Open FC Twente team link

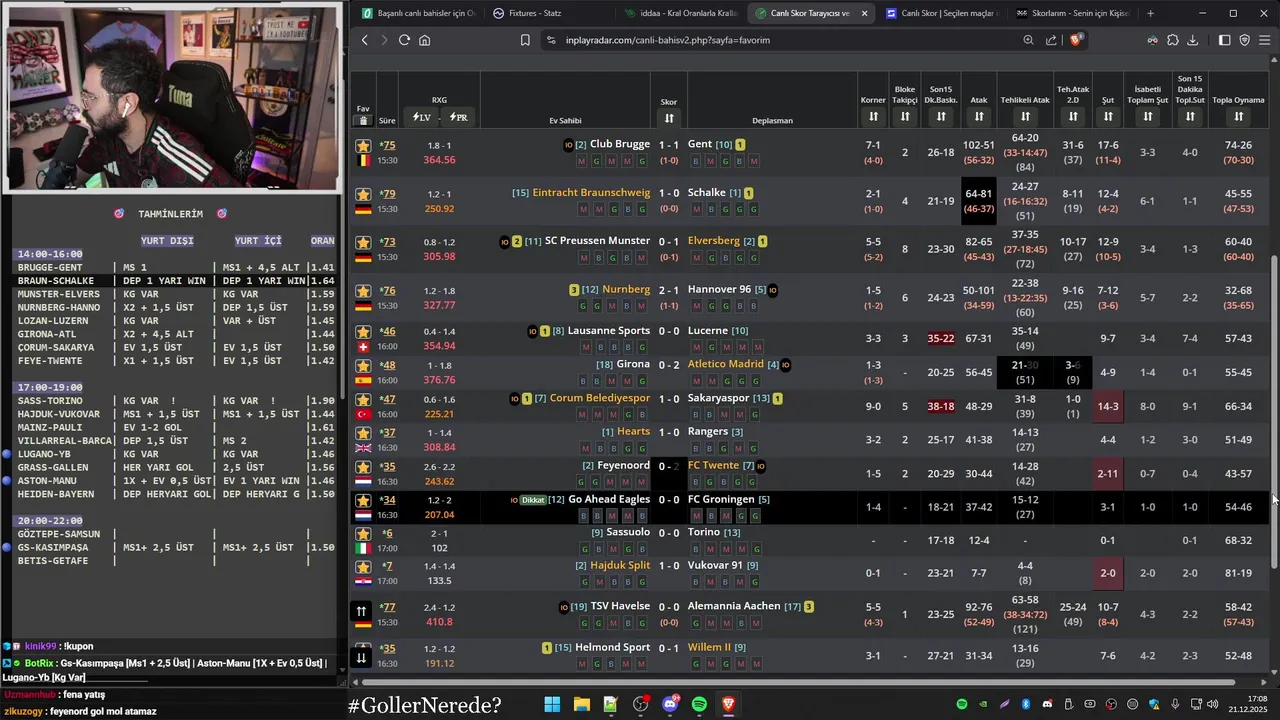713,465
